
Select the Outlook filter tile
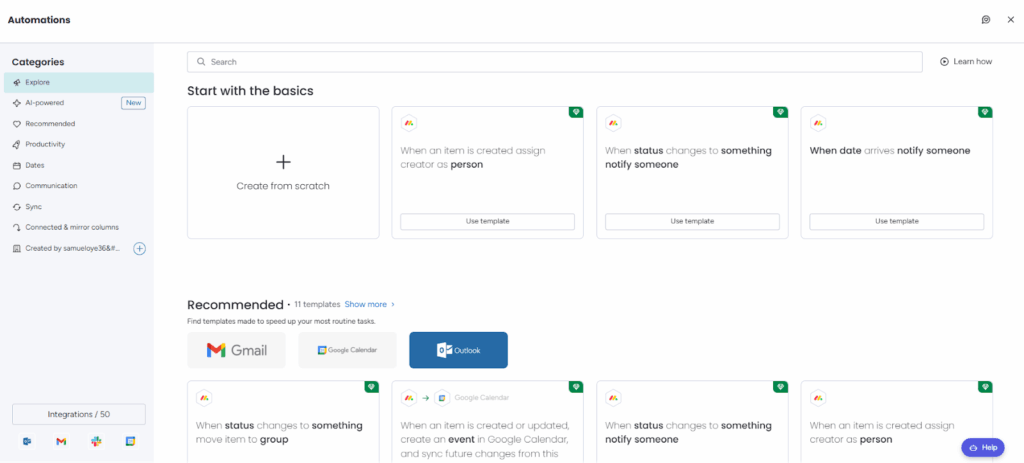coord(458,350)
